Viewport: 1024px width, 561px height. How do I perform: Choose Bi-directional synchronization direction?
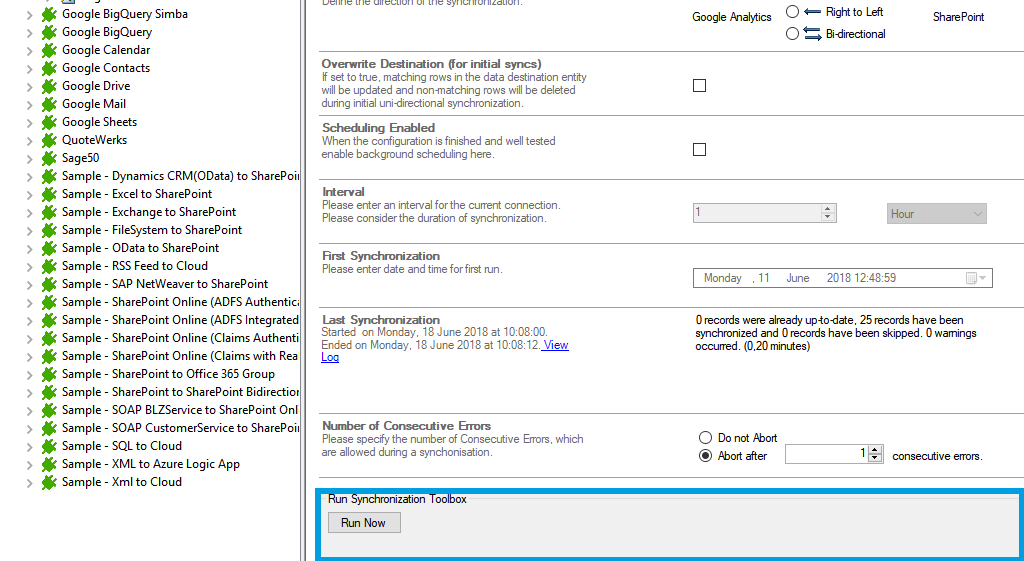(792, 33)
